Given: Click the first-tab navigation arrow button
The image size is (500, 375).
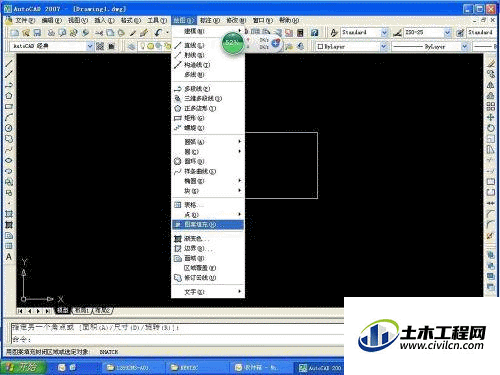Looking at the screenshot, I should pyautogui.click(x=21, y=311).
